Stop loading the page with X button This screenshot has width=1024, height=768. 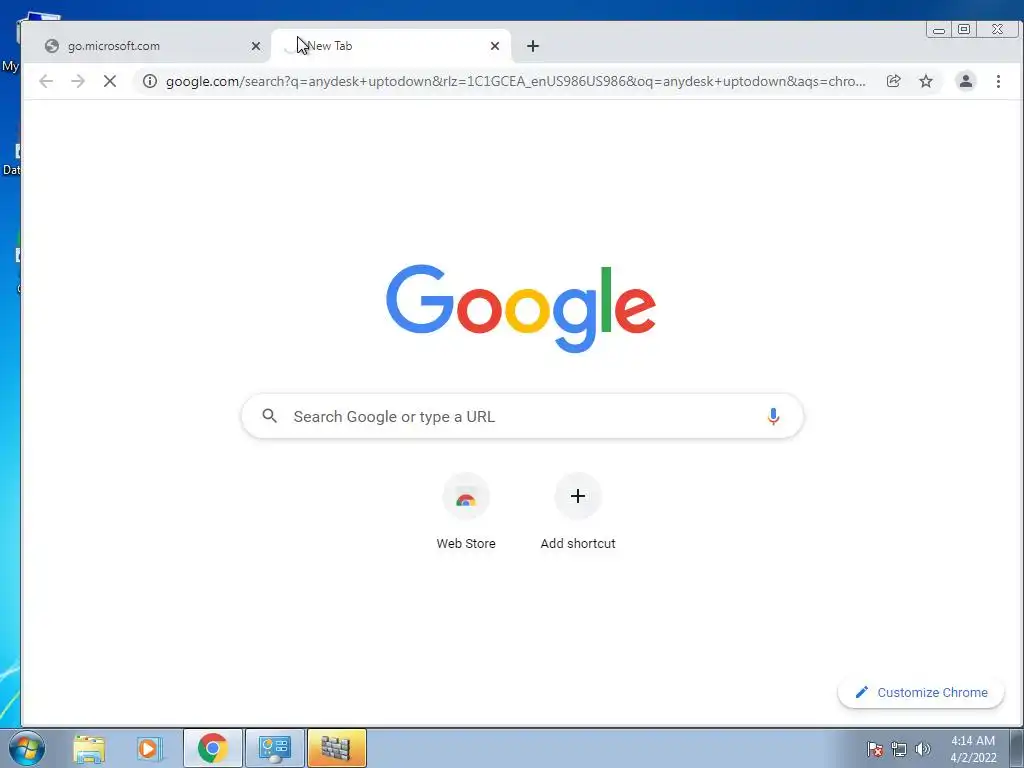click(x=110, y=81)
